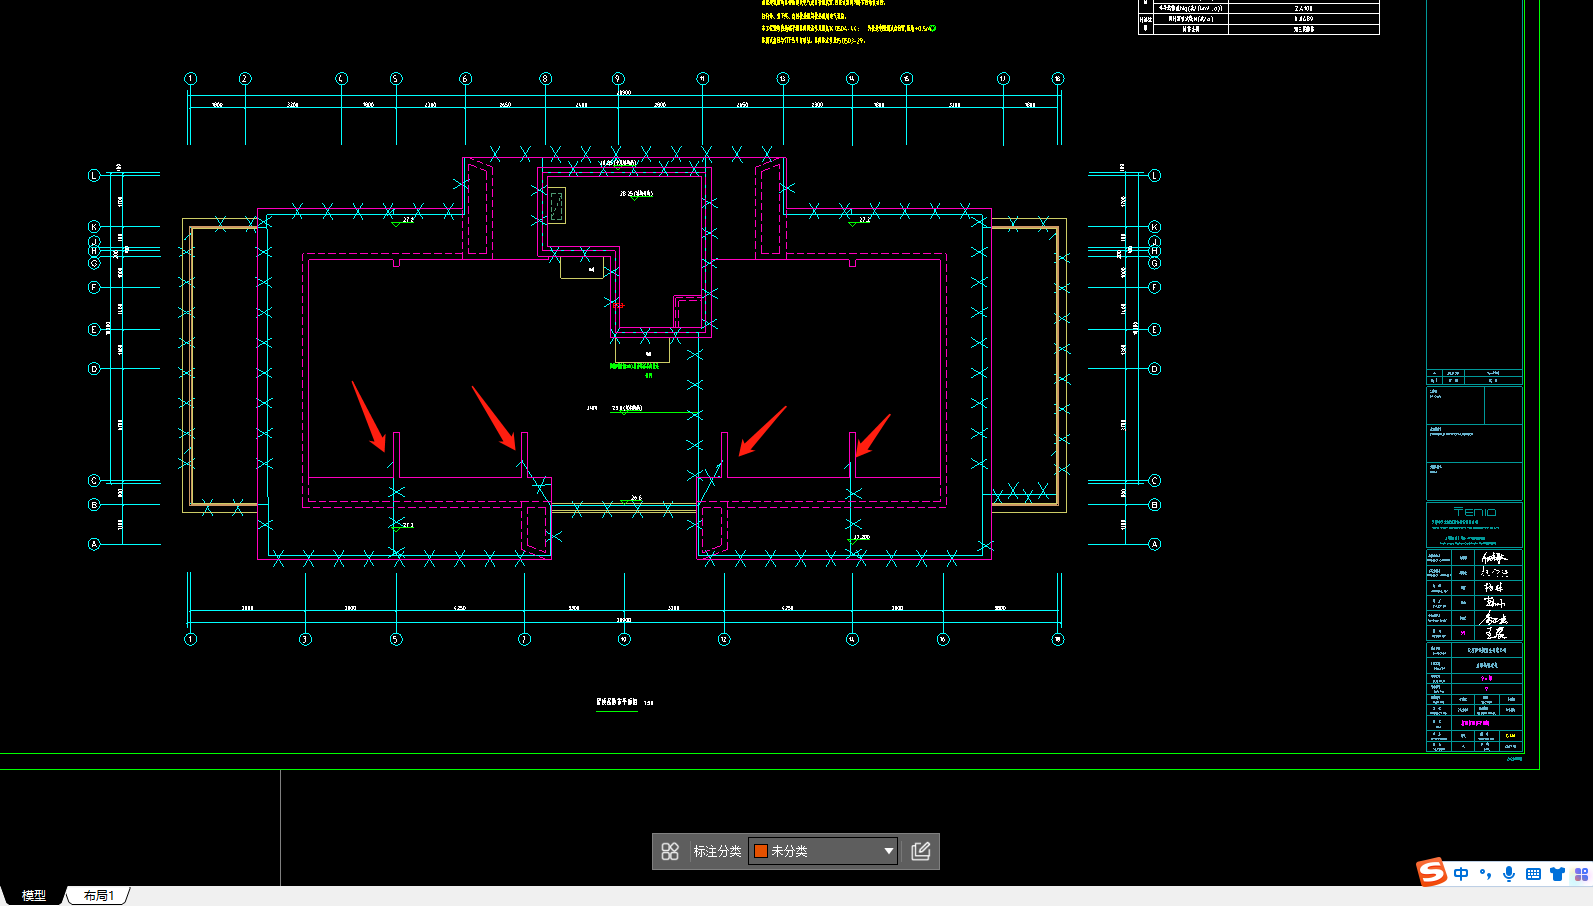1593x906 pixels.
Task: Click the 标注分类 label
Action: 718,851
